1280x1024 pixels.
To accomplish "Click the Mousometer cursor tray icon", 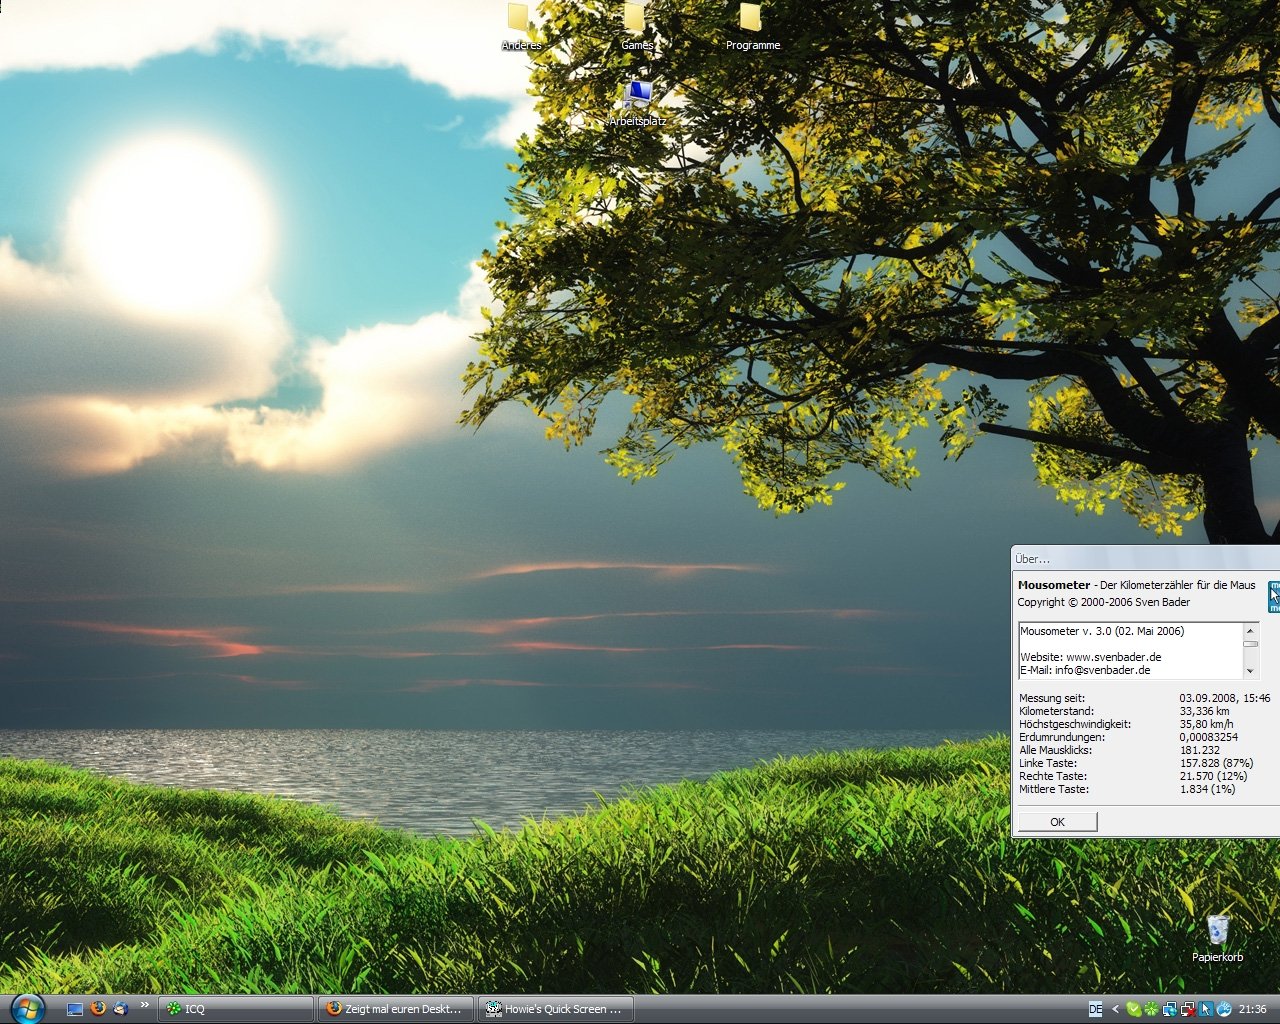I will point(1206,1009).
